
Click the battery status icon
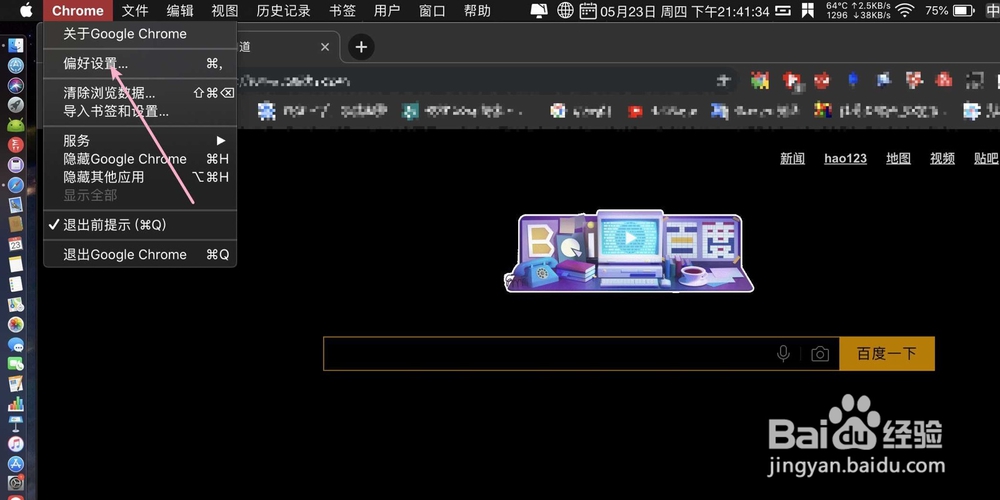tap(966, 10)
